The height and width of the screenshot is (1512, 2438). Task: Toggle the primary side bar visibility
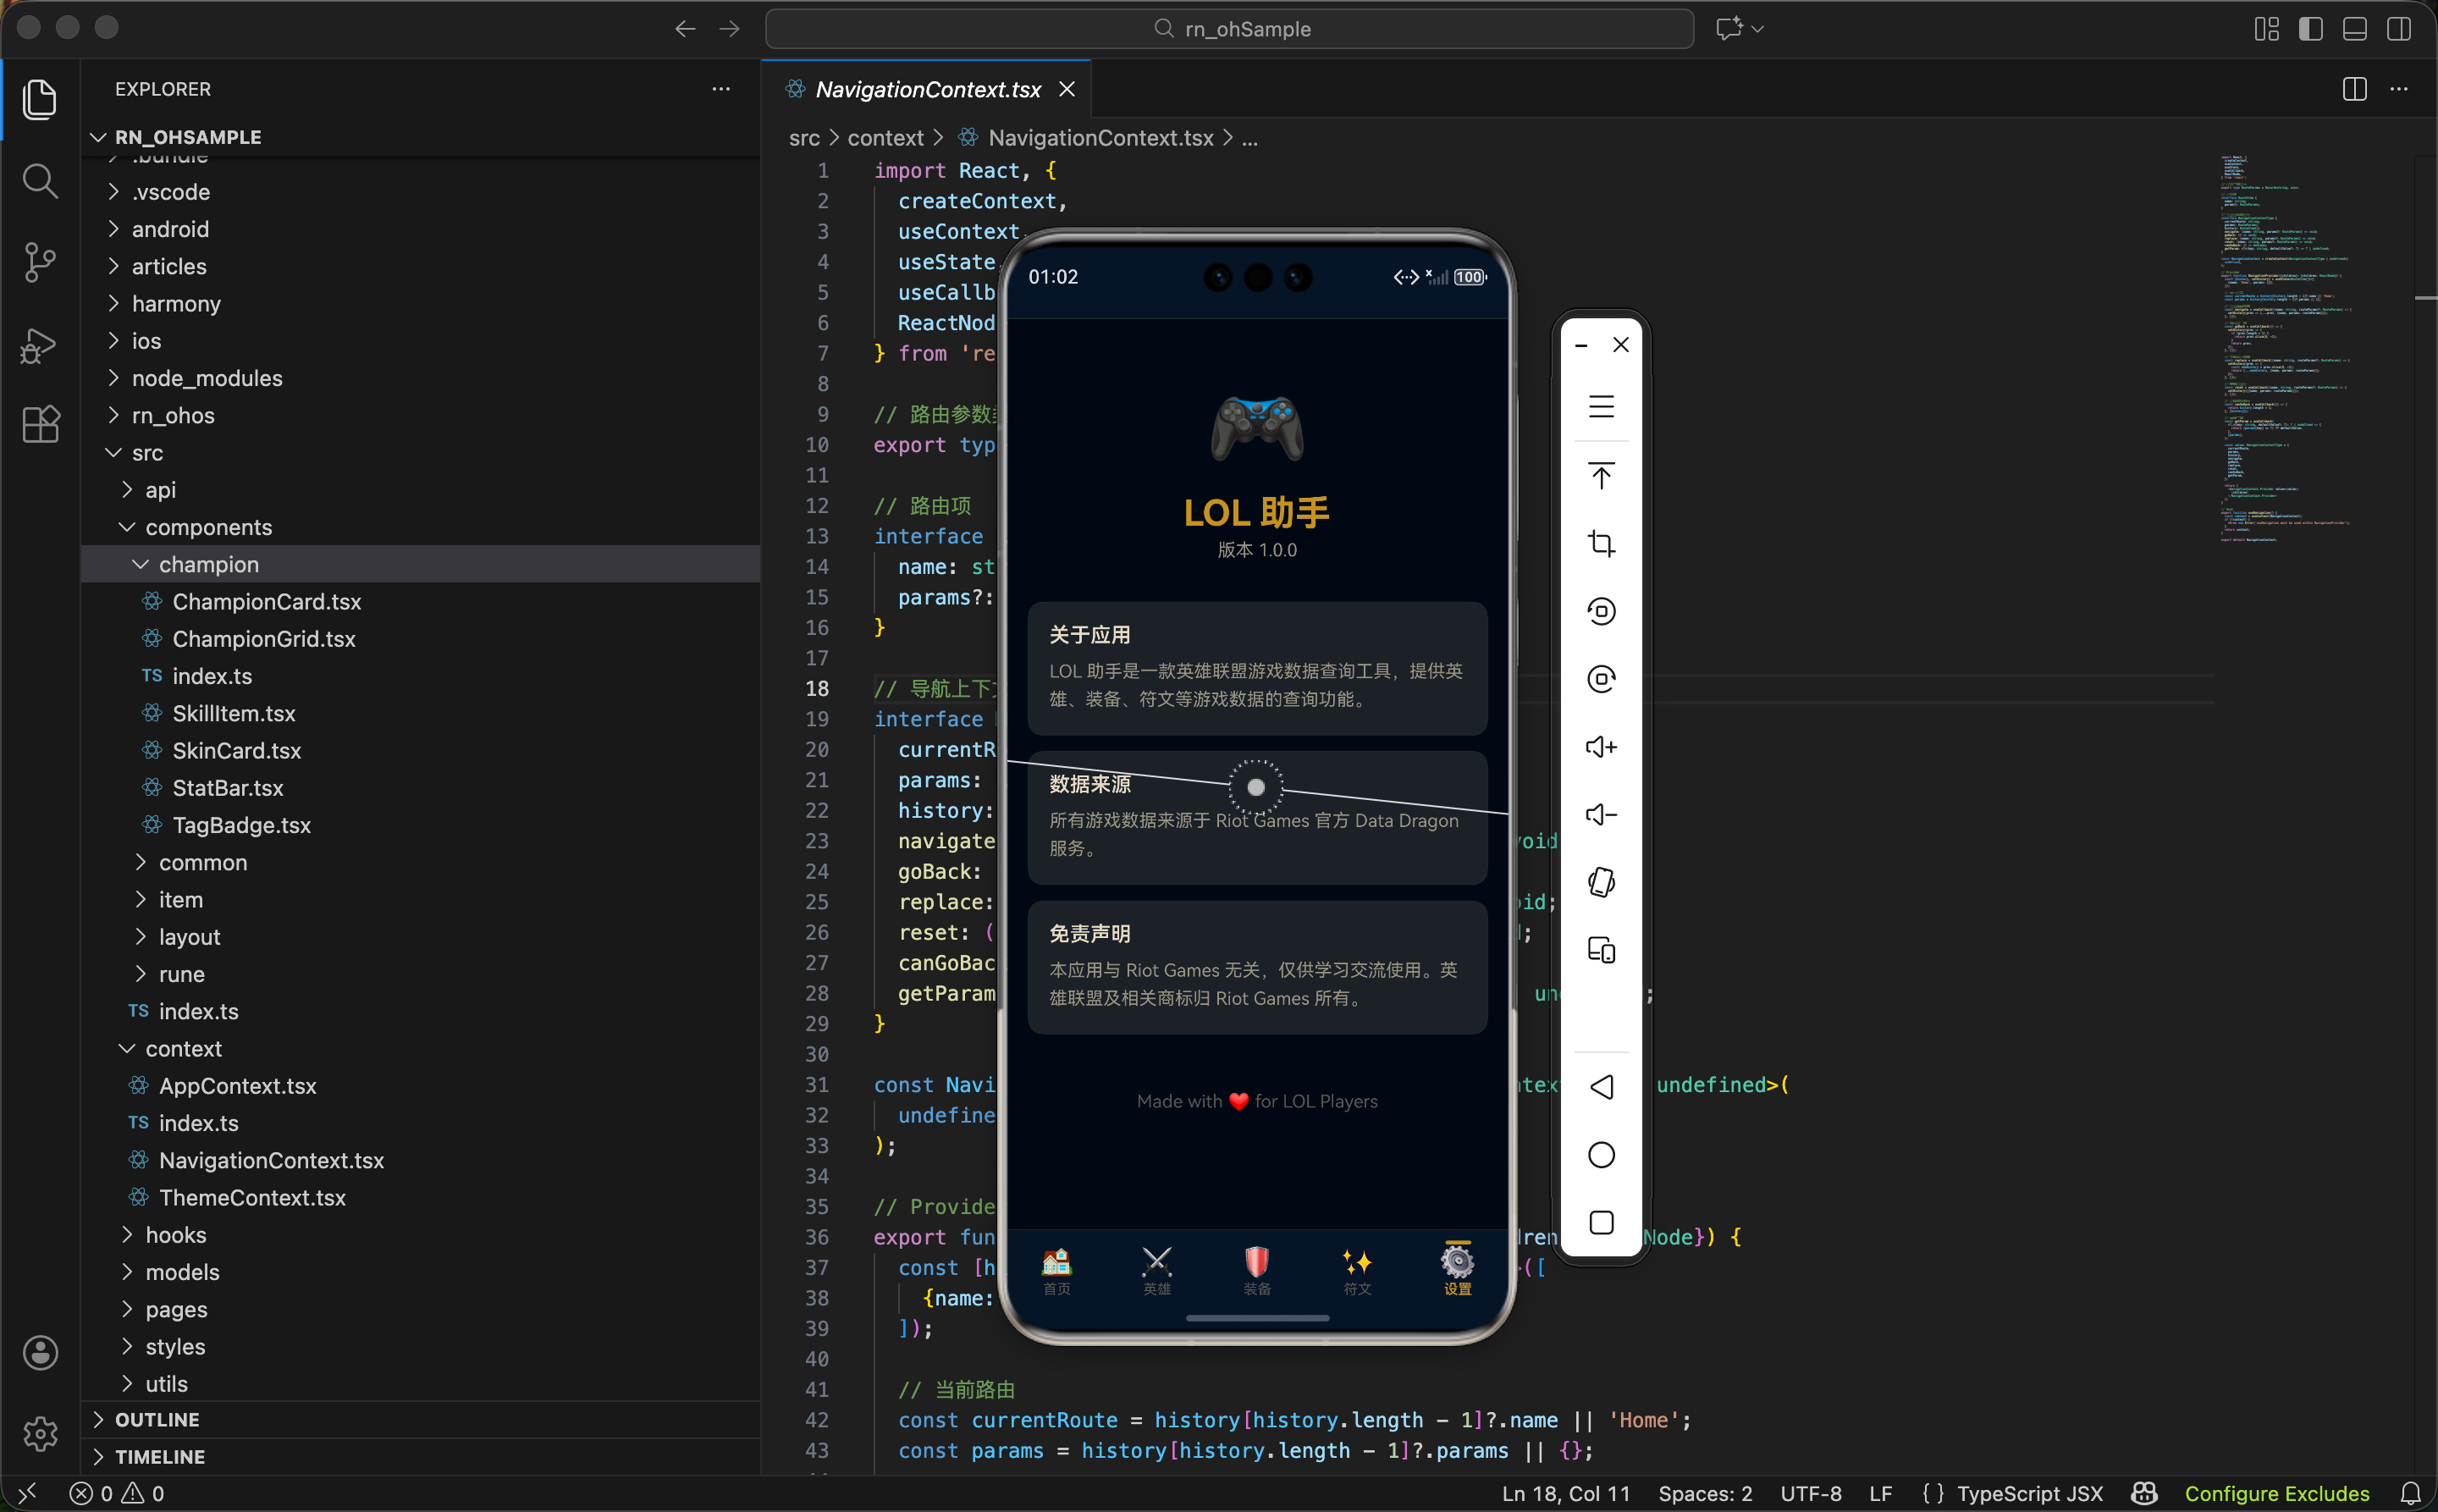(x=2311, y=29)
